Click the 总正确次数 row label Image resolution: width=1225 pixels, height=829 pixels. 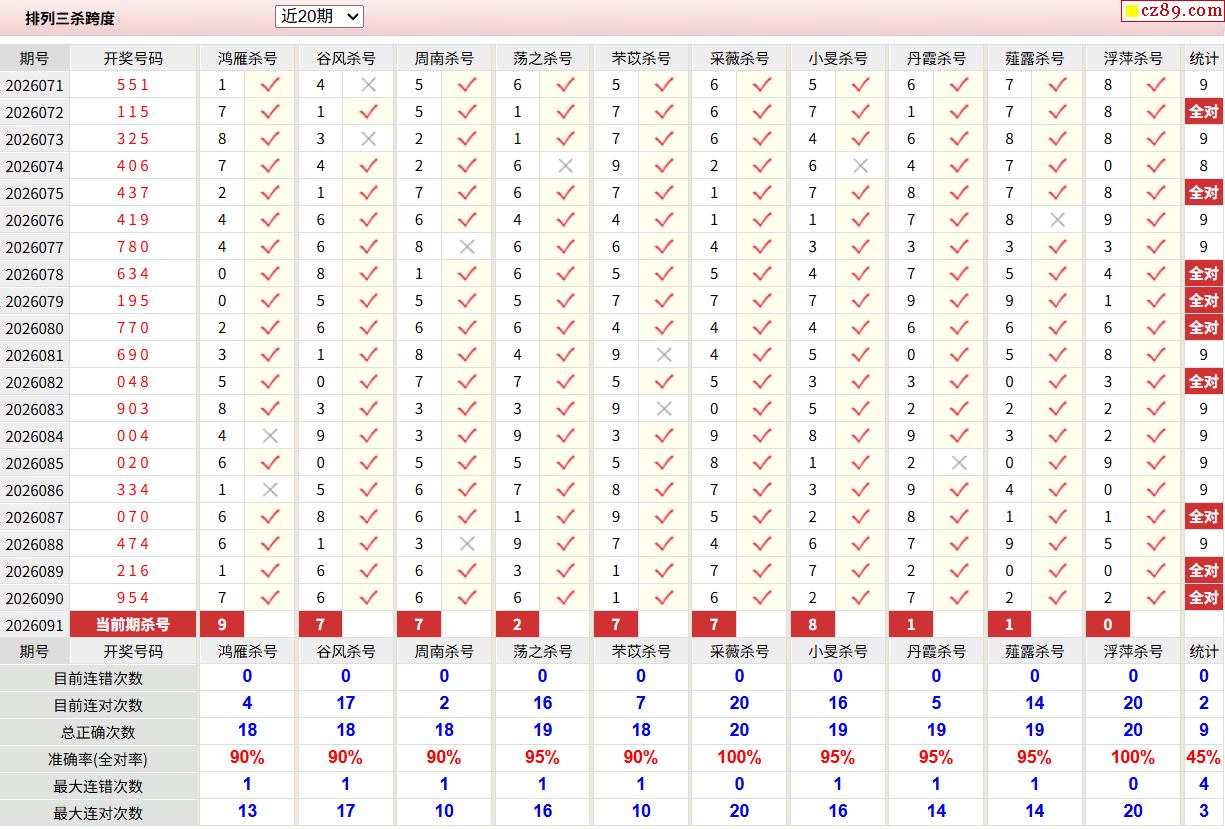pyautogui.click(x=98, y=732)
